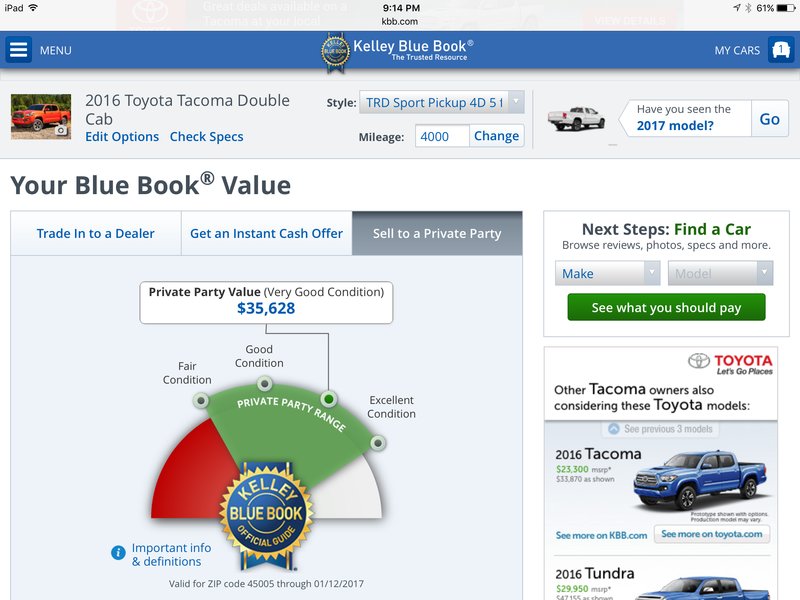This screenshot has height=600, width=800.
Task: Click the battery icon in status bar
Action: coord(786,8)
